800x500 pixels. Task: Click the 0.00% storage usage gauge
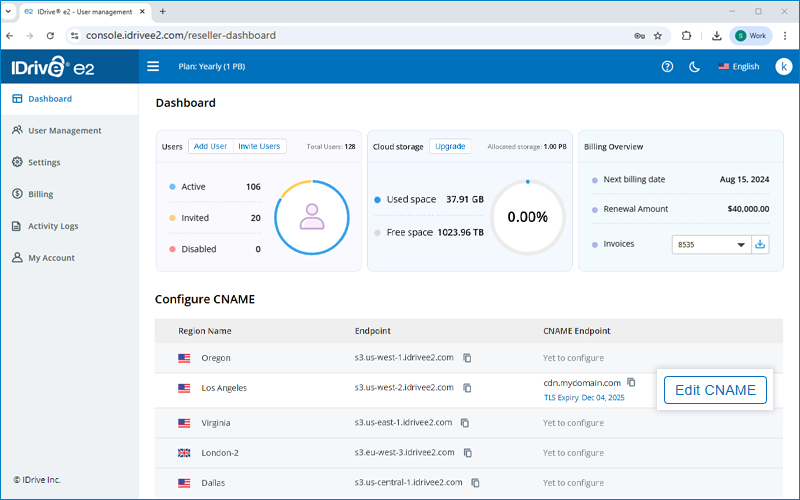coord(528,217)
